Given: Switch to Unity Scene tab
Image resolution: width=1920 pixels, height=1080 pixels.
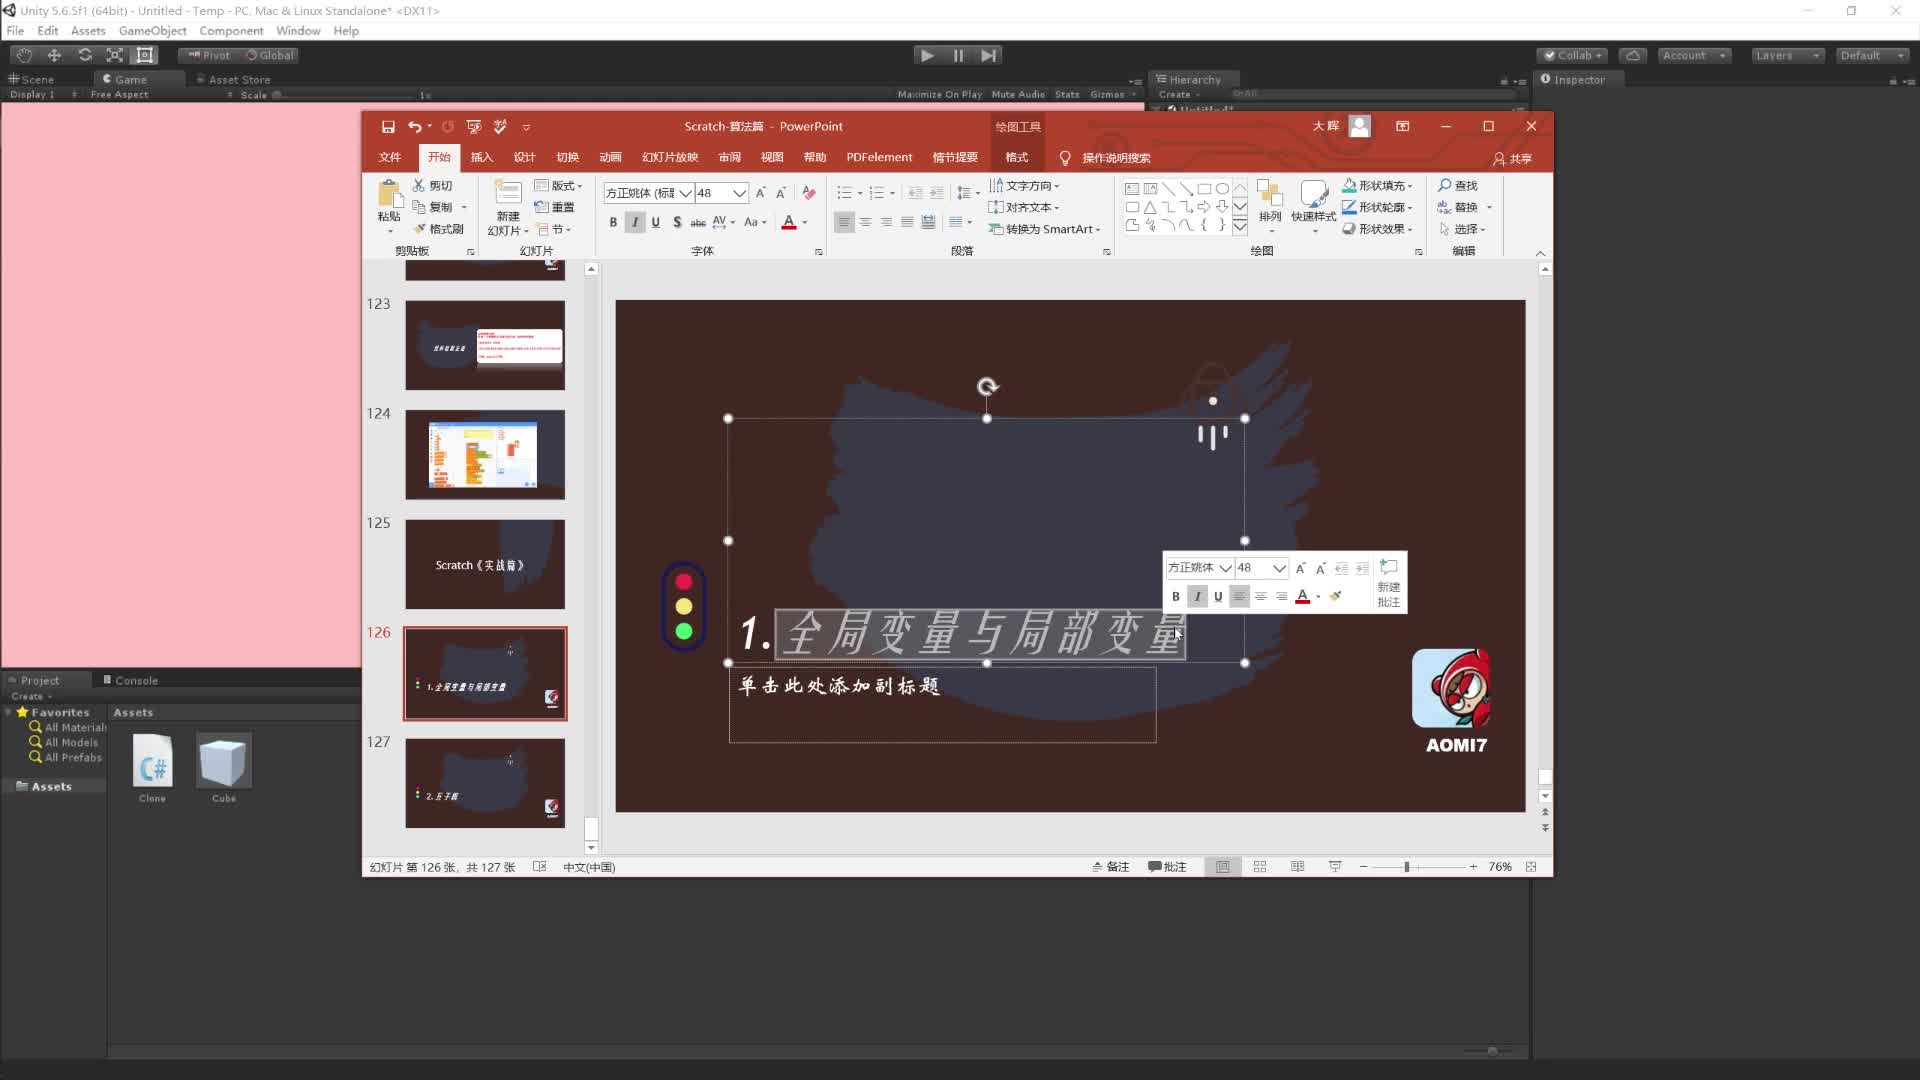Looking at the screenshot, I should click(31, 79).
